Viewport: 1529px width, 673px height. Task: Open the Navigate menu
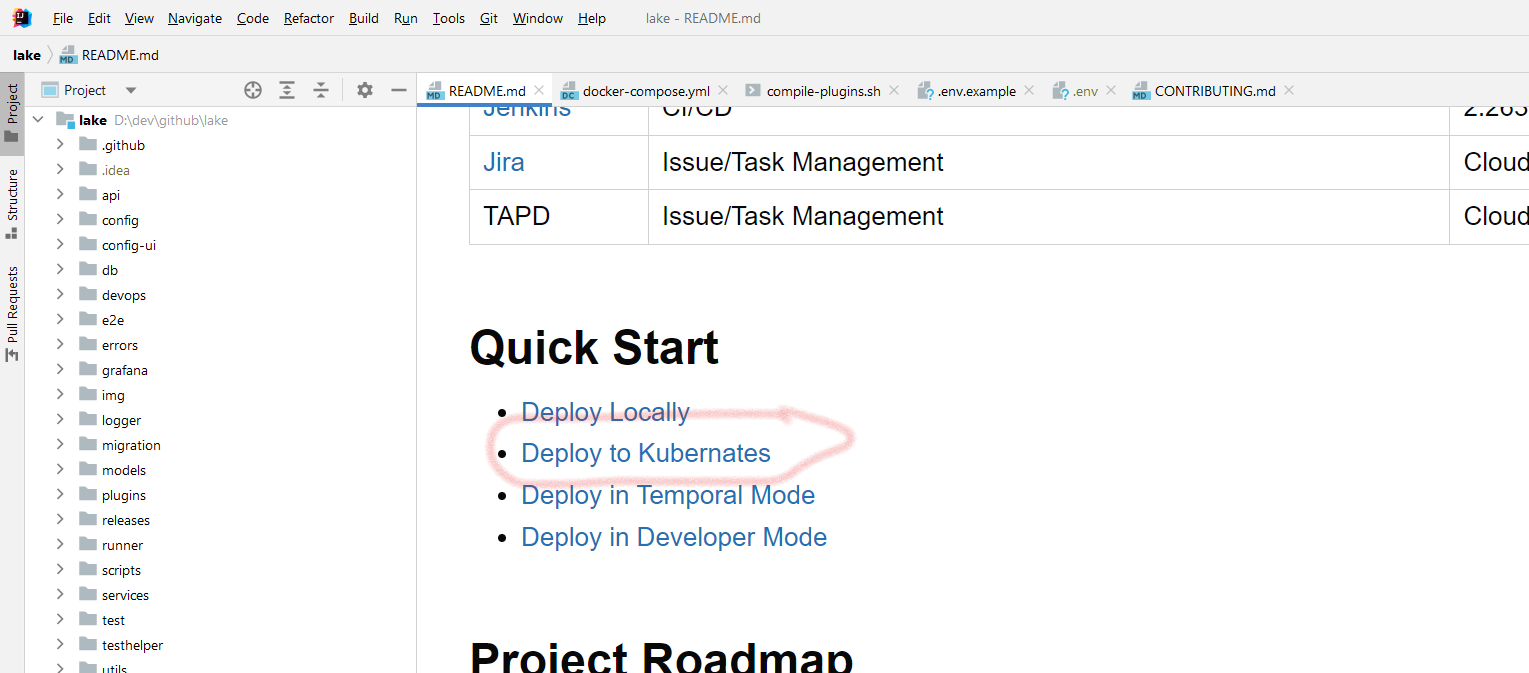[195, 18]
